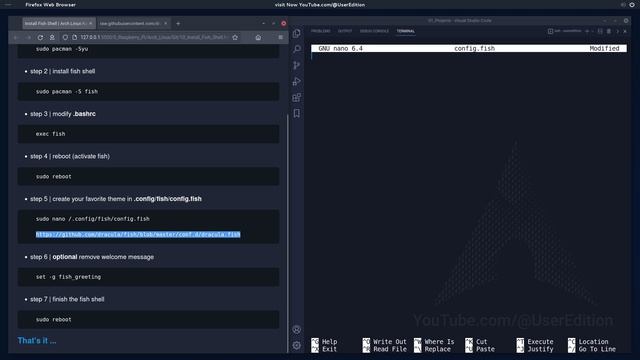Open a new Firefox tab
Viewport: 640px width, 360px height.
pyautogui.click(x=178, y=24)
